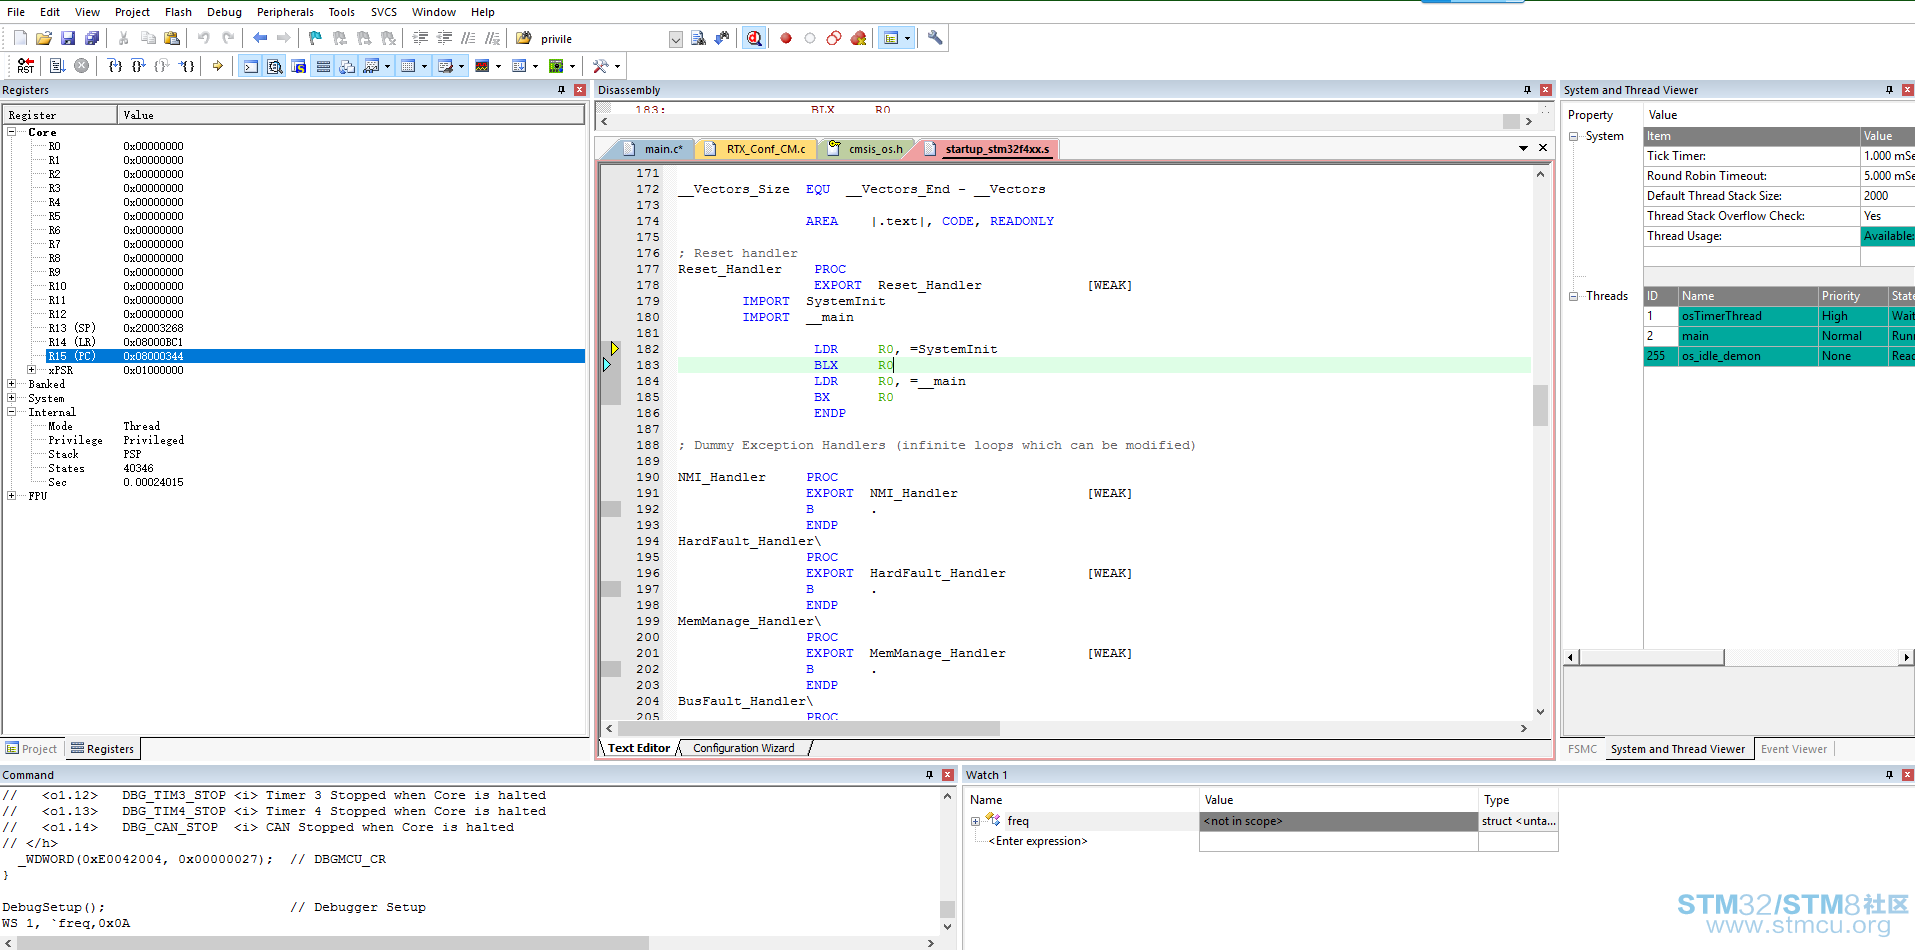This screenshot has width=1915, height=950.
Task: Select the osTimerThread thread row
Action: coord(1778,316)
